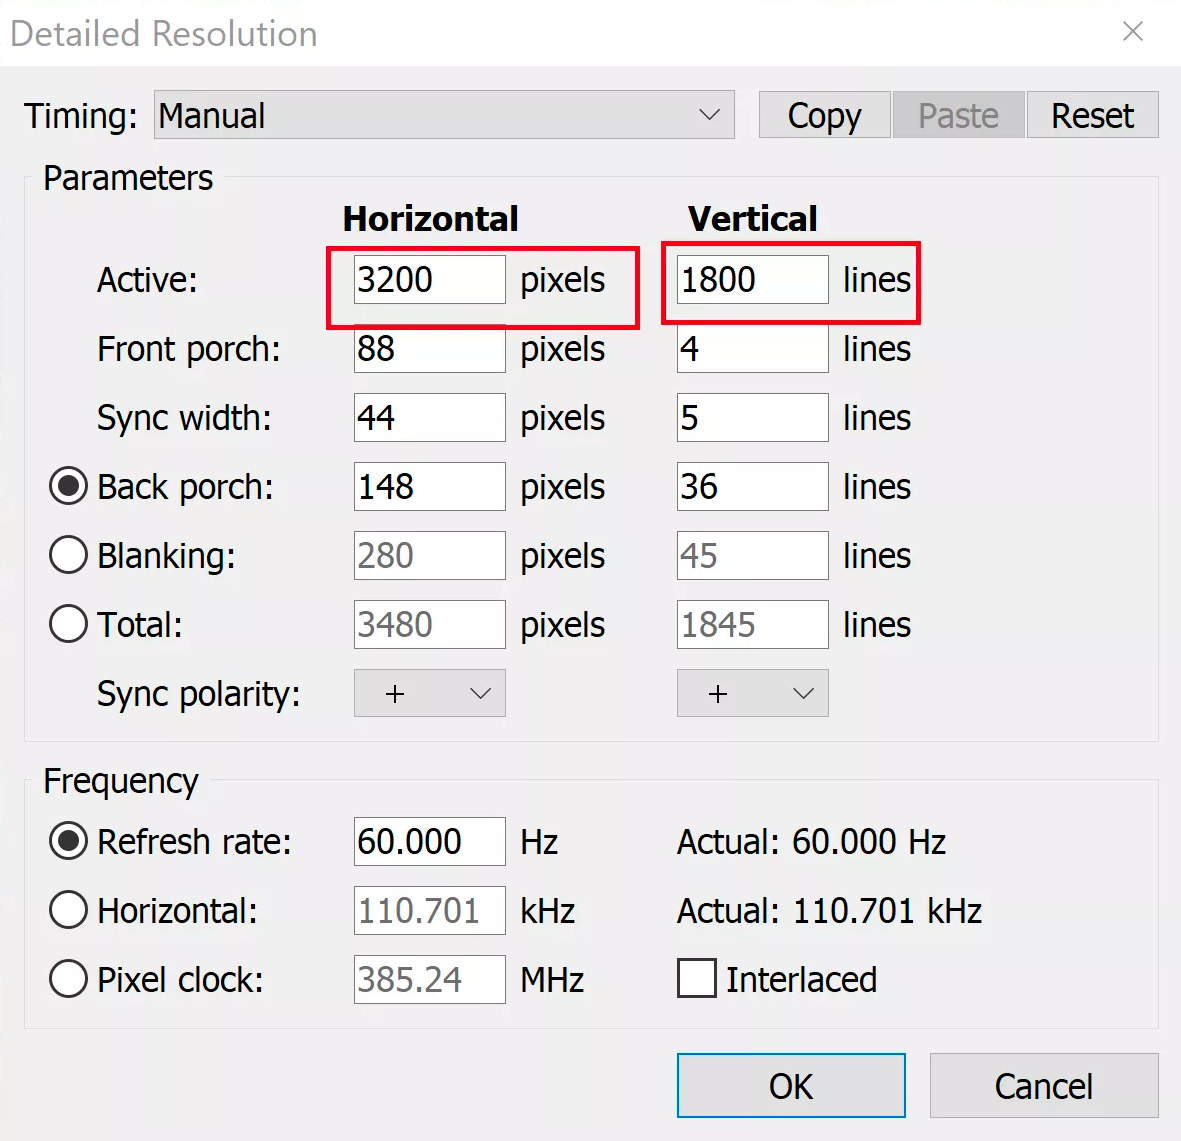The image size is (1181, 1141).
Task: Click the vertical Back porch field
Action: (x=752, y=487)
